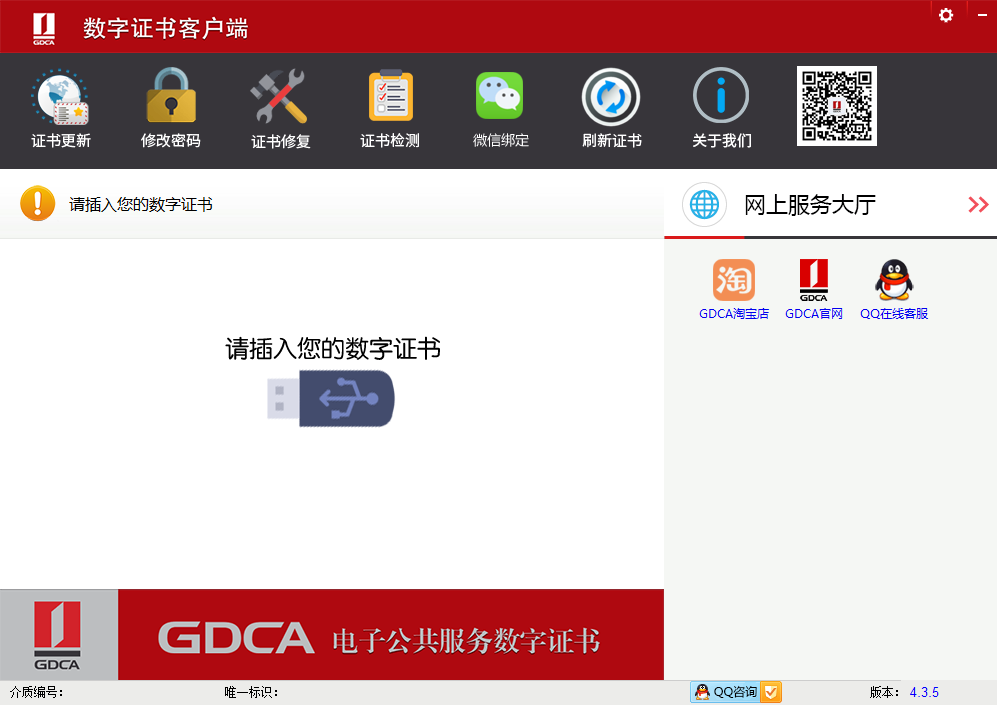
Task: Click the globe icon beside 网上服务大厅
Action: tap(704, 205)
